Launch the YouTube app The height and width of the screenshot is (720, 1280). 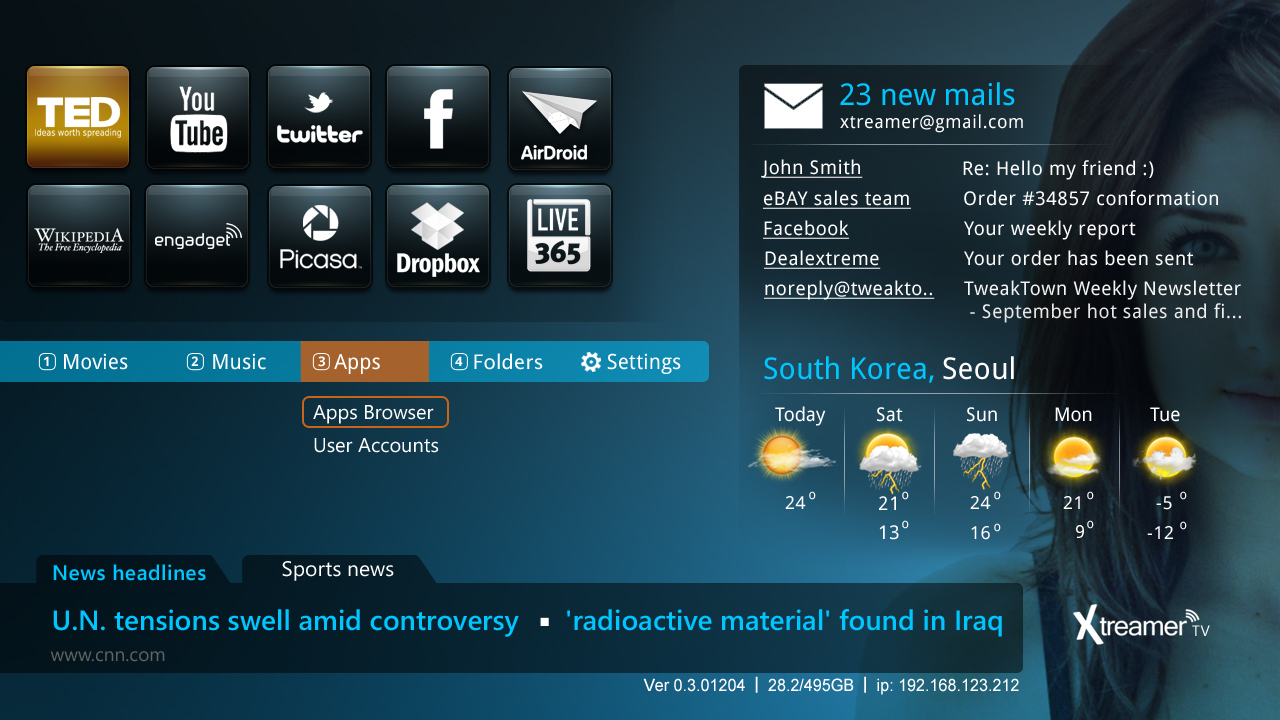tap(198, 117)
